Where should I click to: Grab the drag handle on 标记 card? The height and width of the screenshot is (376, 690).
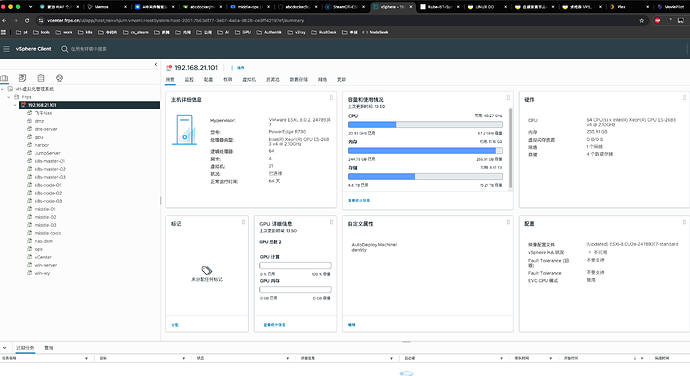[x=243, y=222]
